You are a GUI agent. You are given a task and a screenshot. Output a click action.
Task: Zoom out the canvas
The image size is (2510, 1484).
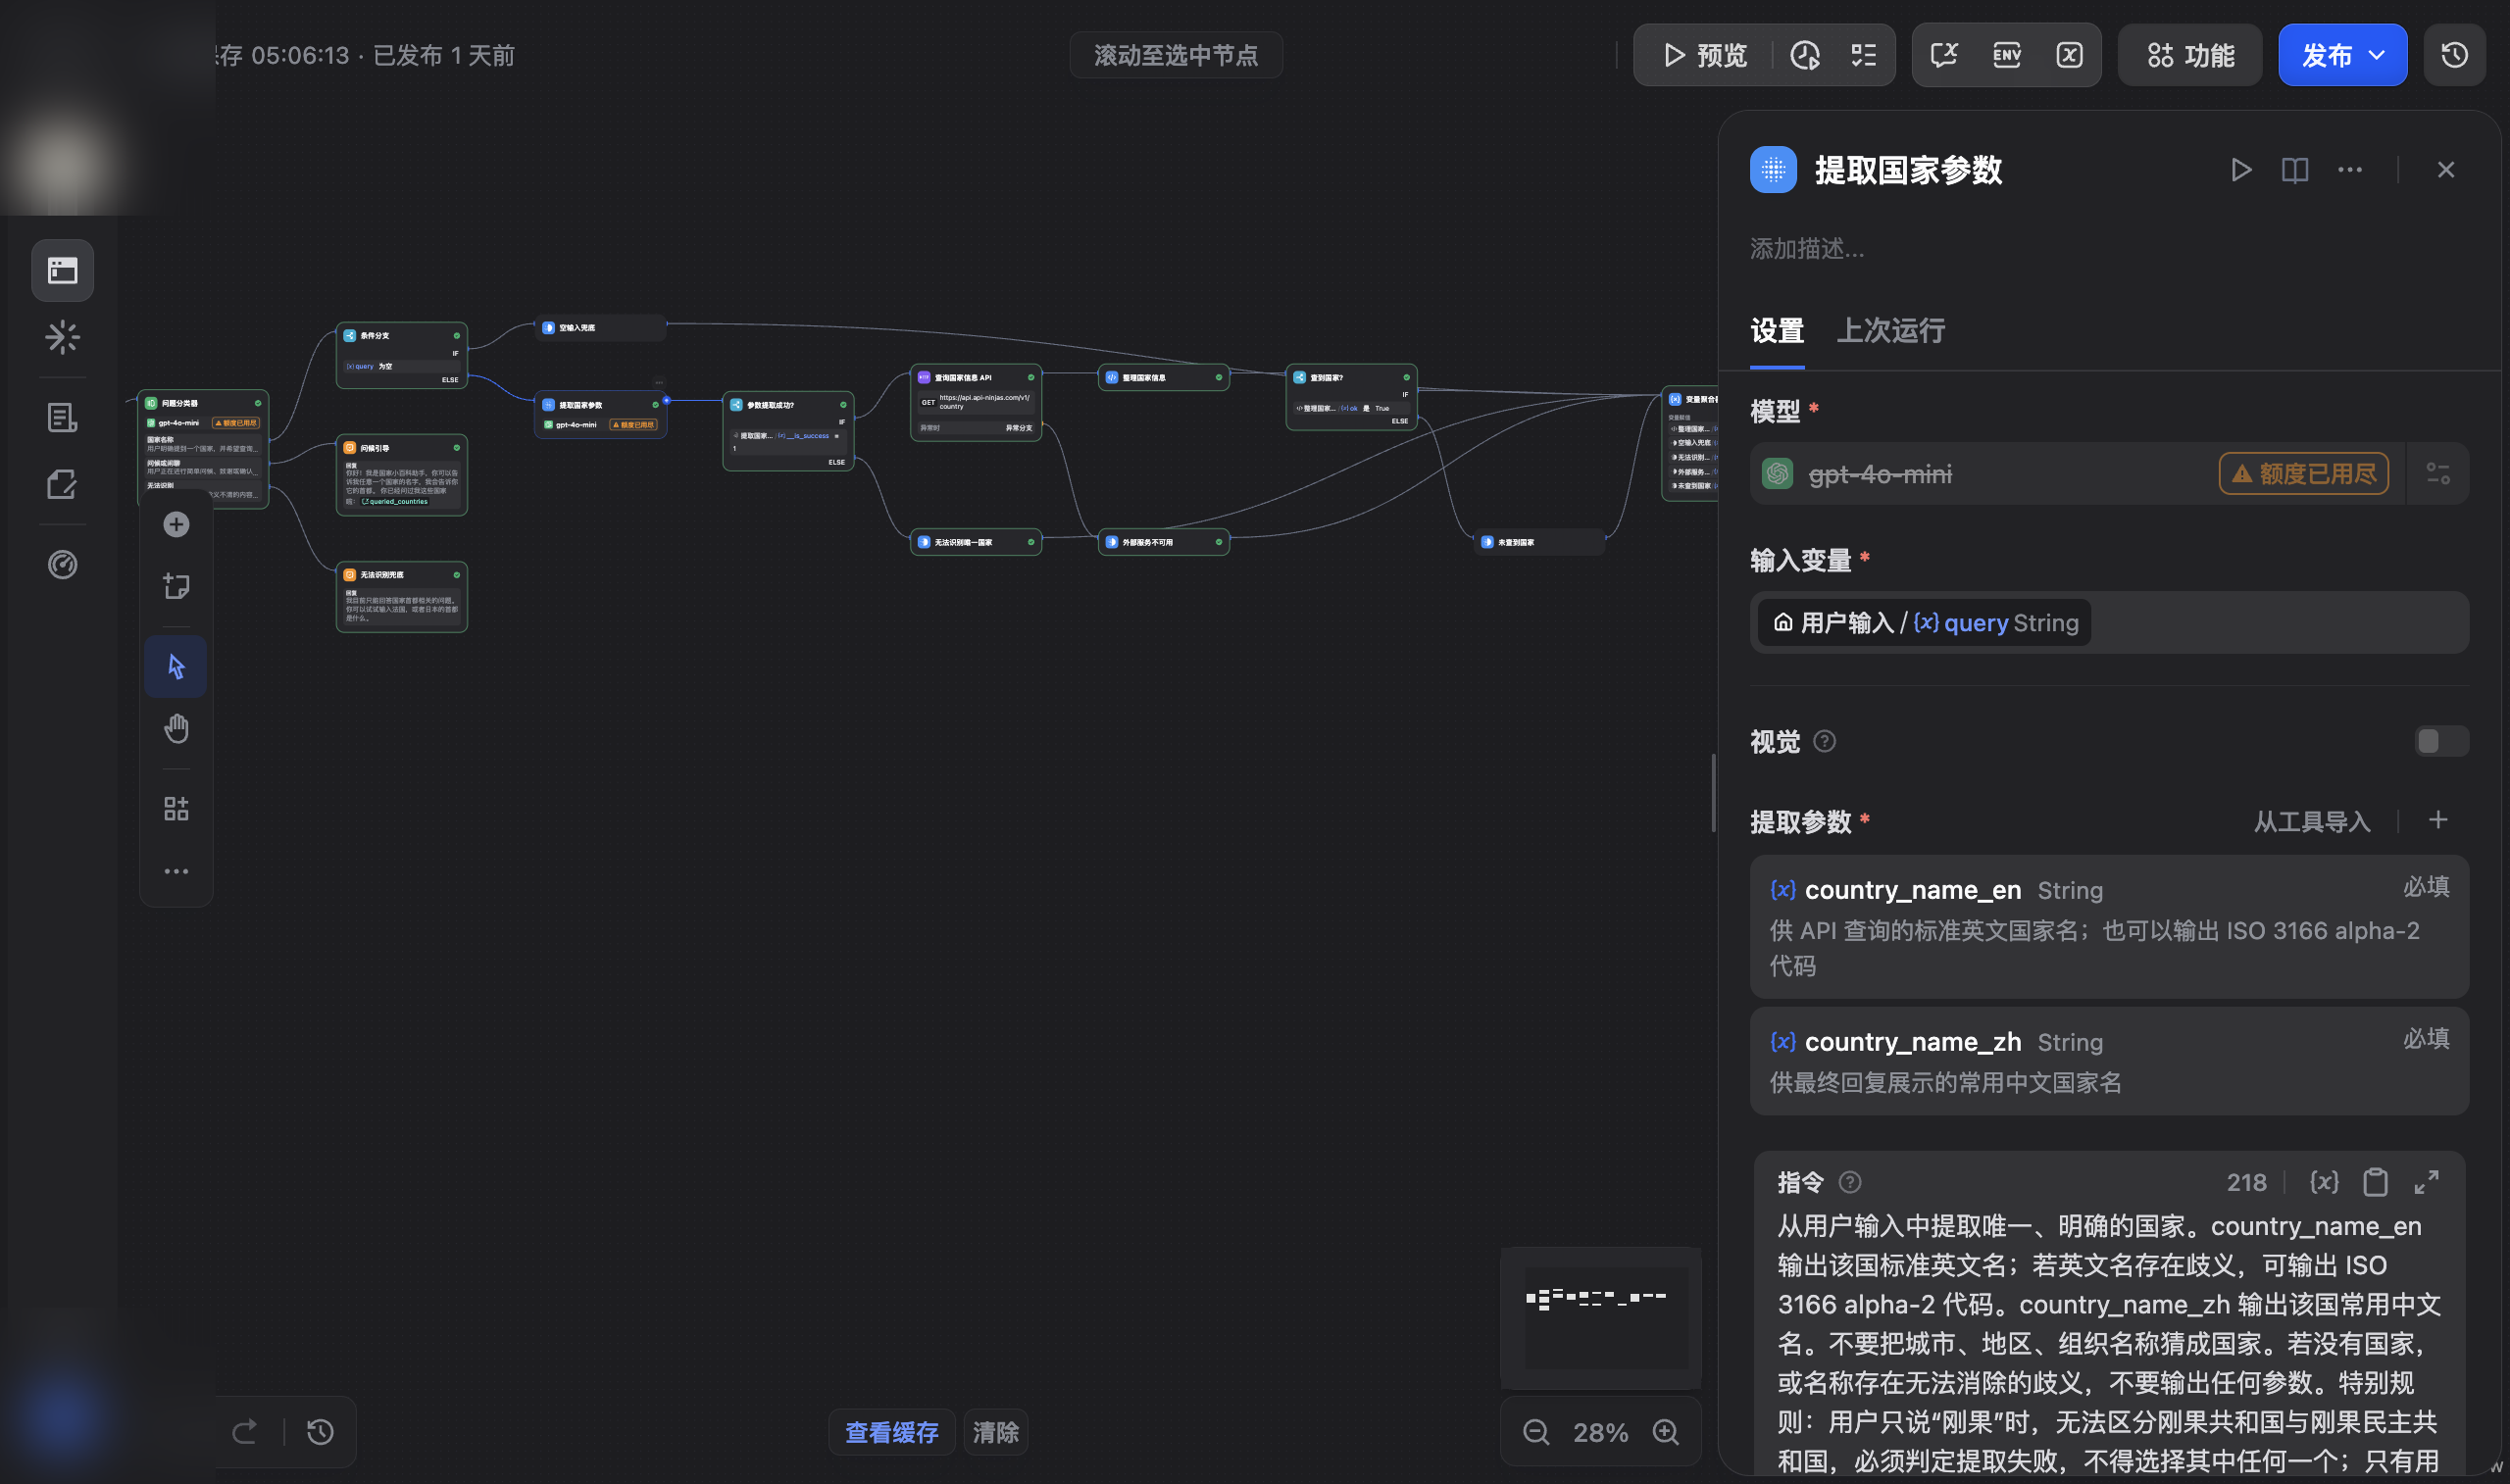tap(1536, 1432)
